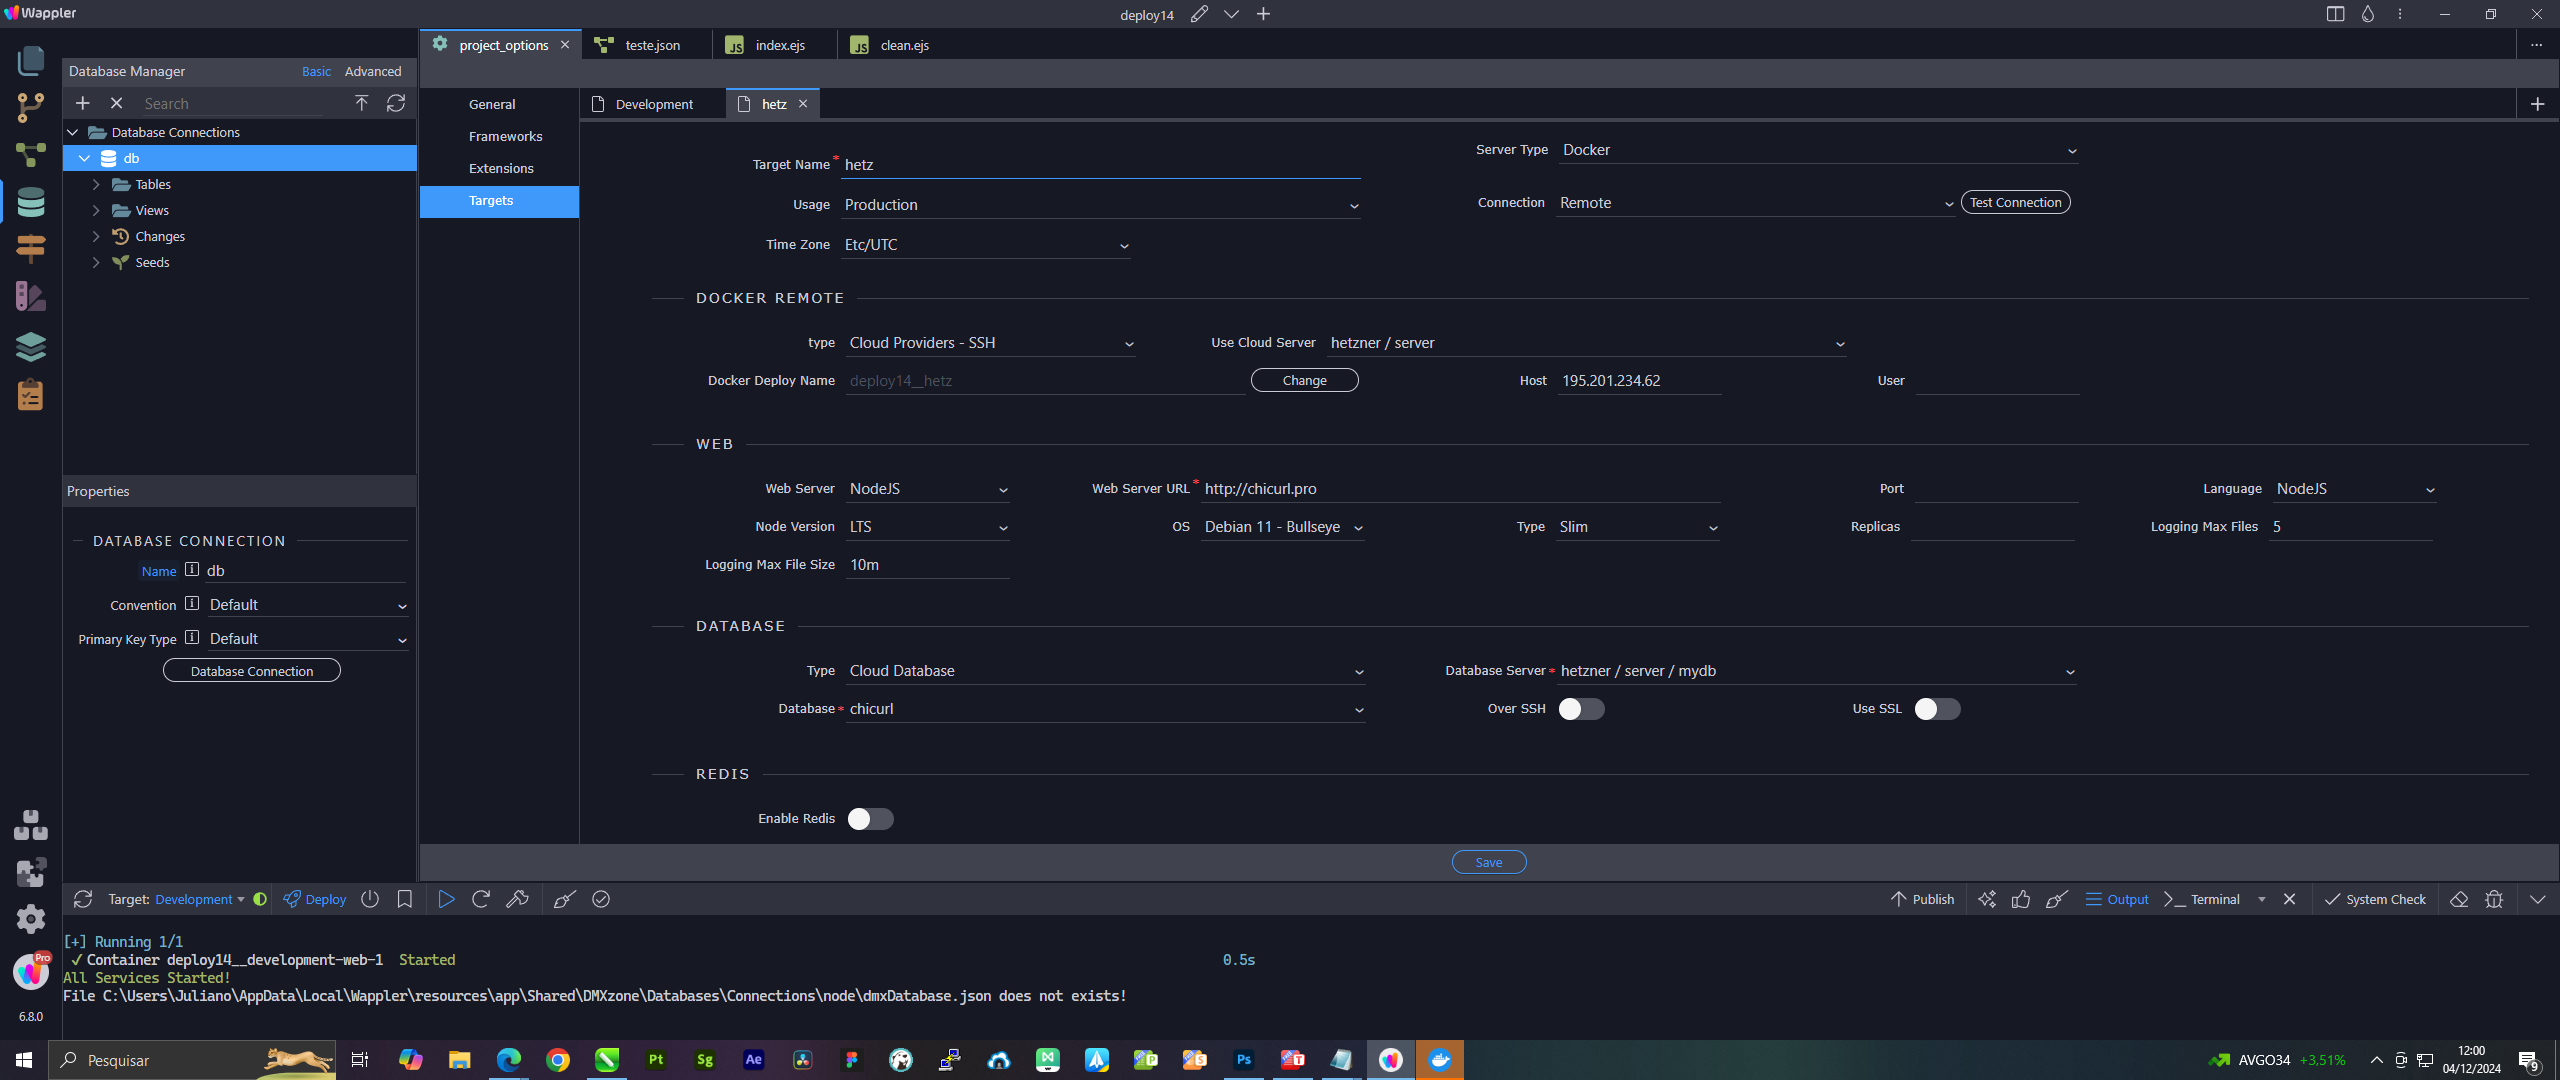Switch Database Manager to Advanced mode
Image resolution: width=2560 pixels, height=1080 pixels.
(x=373, y=71)
